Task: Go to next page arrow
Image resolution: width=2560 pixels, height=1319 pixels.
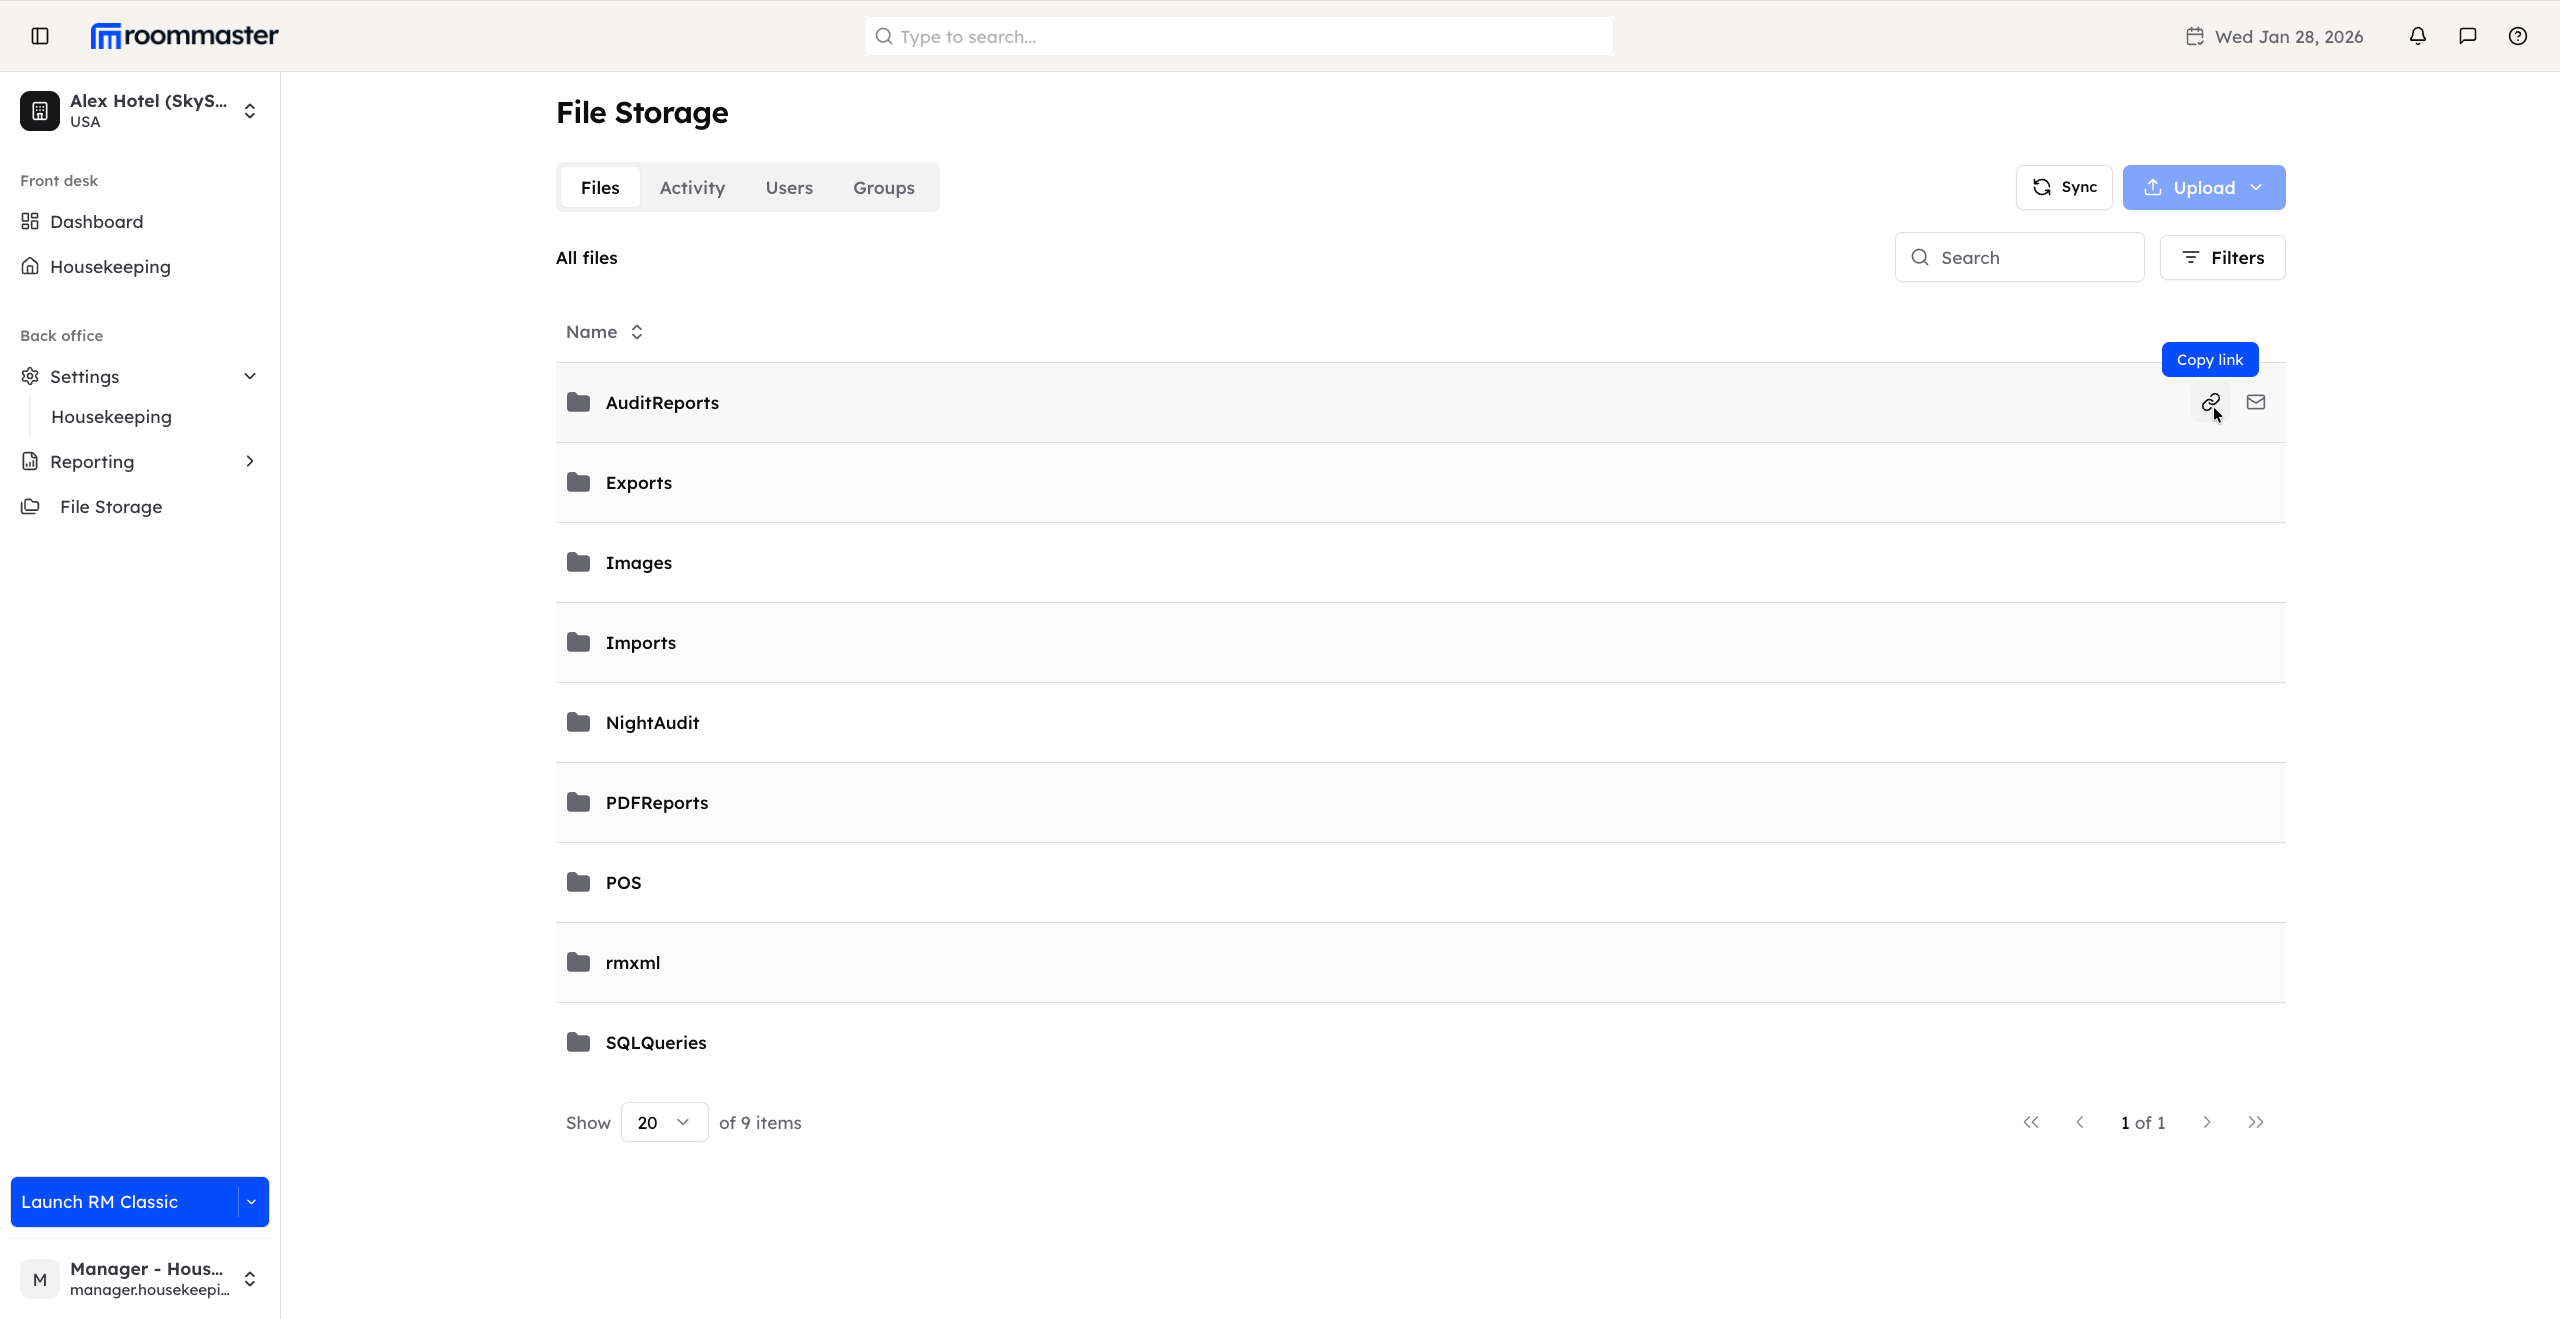Action: pos(2206,1122)
